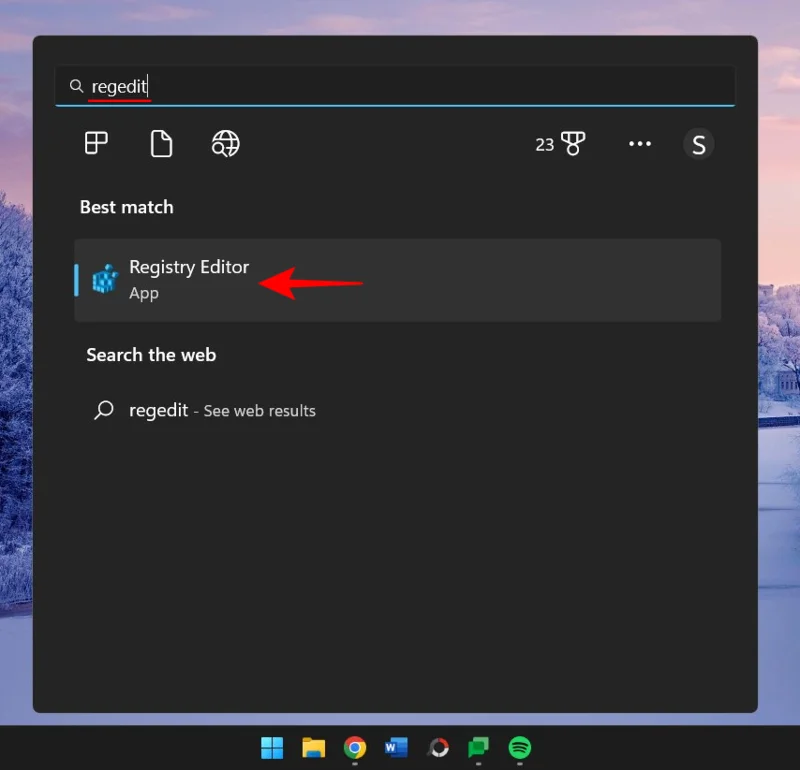
Task: Open the Start menu button
Action: 271,747
